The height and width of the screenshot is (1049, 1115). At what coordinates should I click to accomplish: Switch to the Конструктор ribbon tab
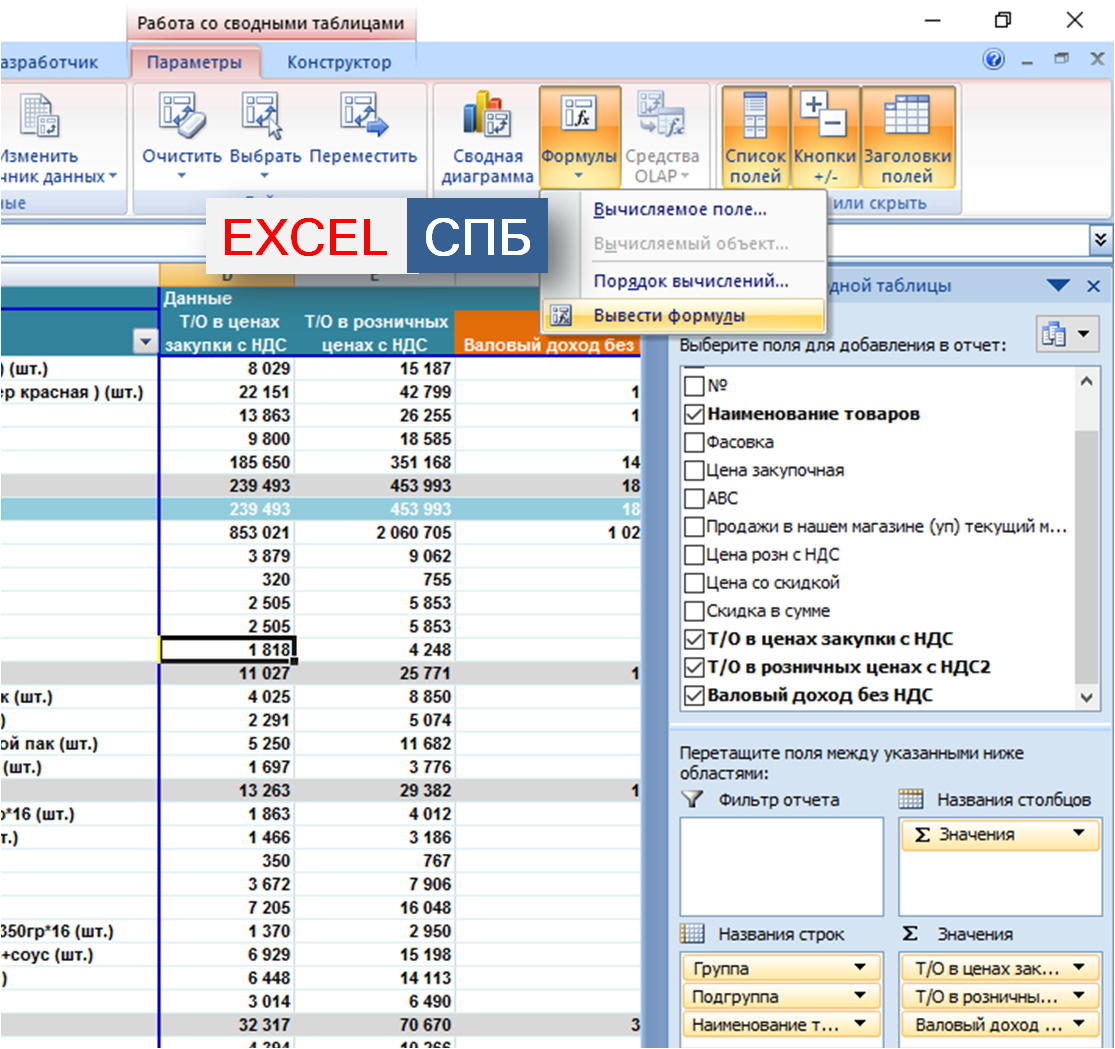tap(339, 63)
